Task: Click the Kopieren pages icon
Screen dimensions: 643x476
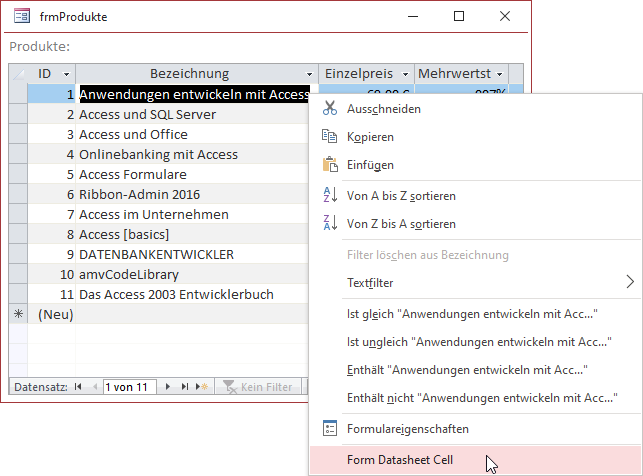Action: (x=329, y=136)
